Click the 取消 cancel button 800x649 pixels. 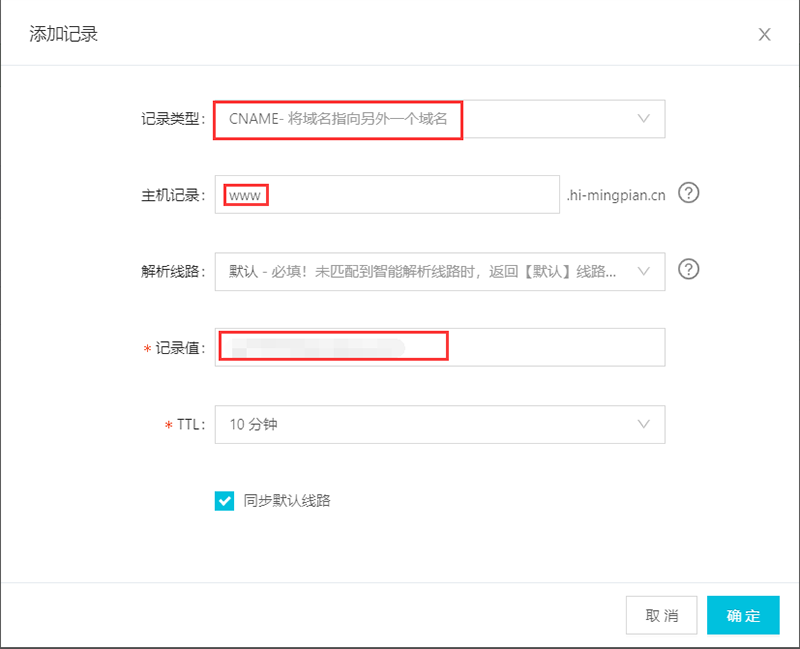[662, 615]
